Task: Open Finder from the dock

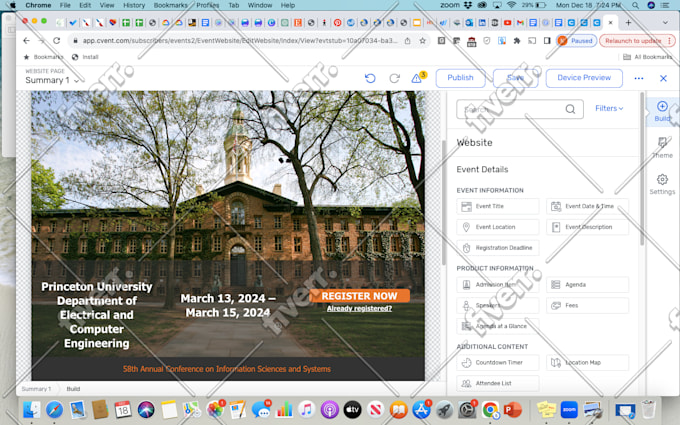Action: click(31, 409)
